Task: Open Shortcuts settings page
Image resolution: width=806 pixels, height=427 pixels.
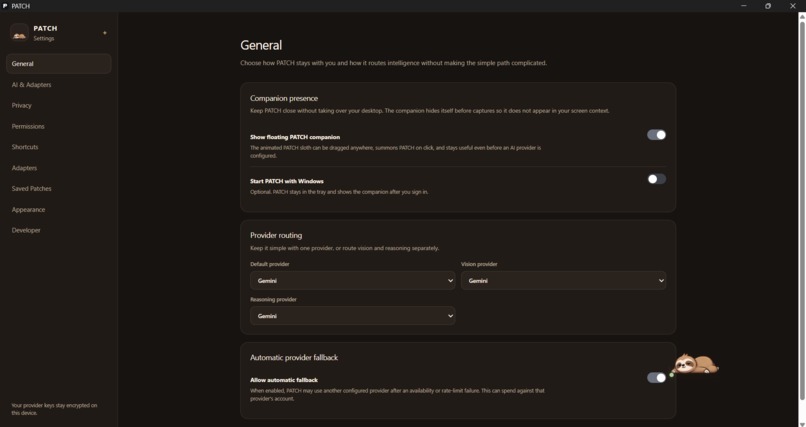Action: click(x=59, y=147)
